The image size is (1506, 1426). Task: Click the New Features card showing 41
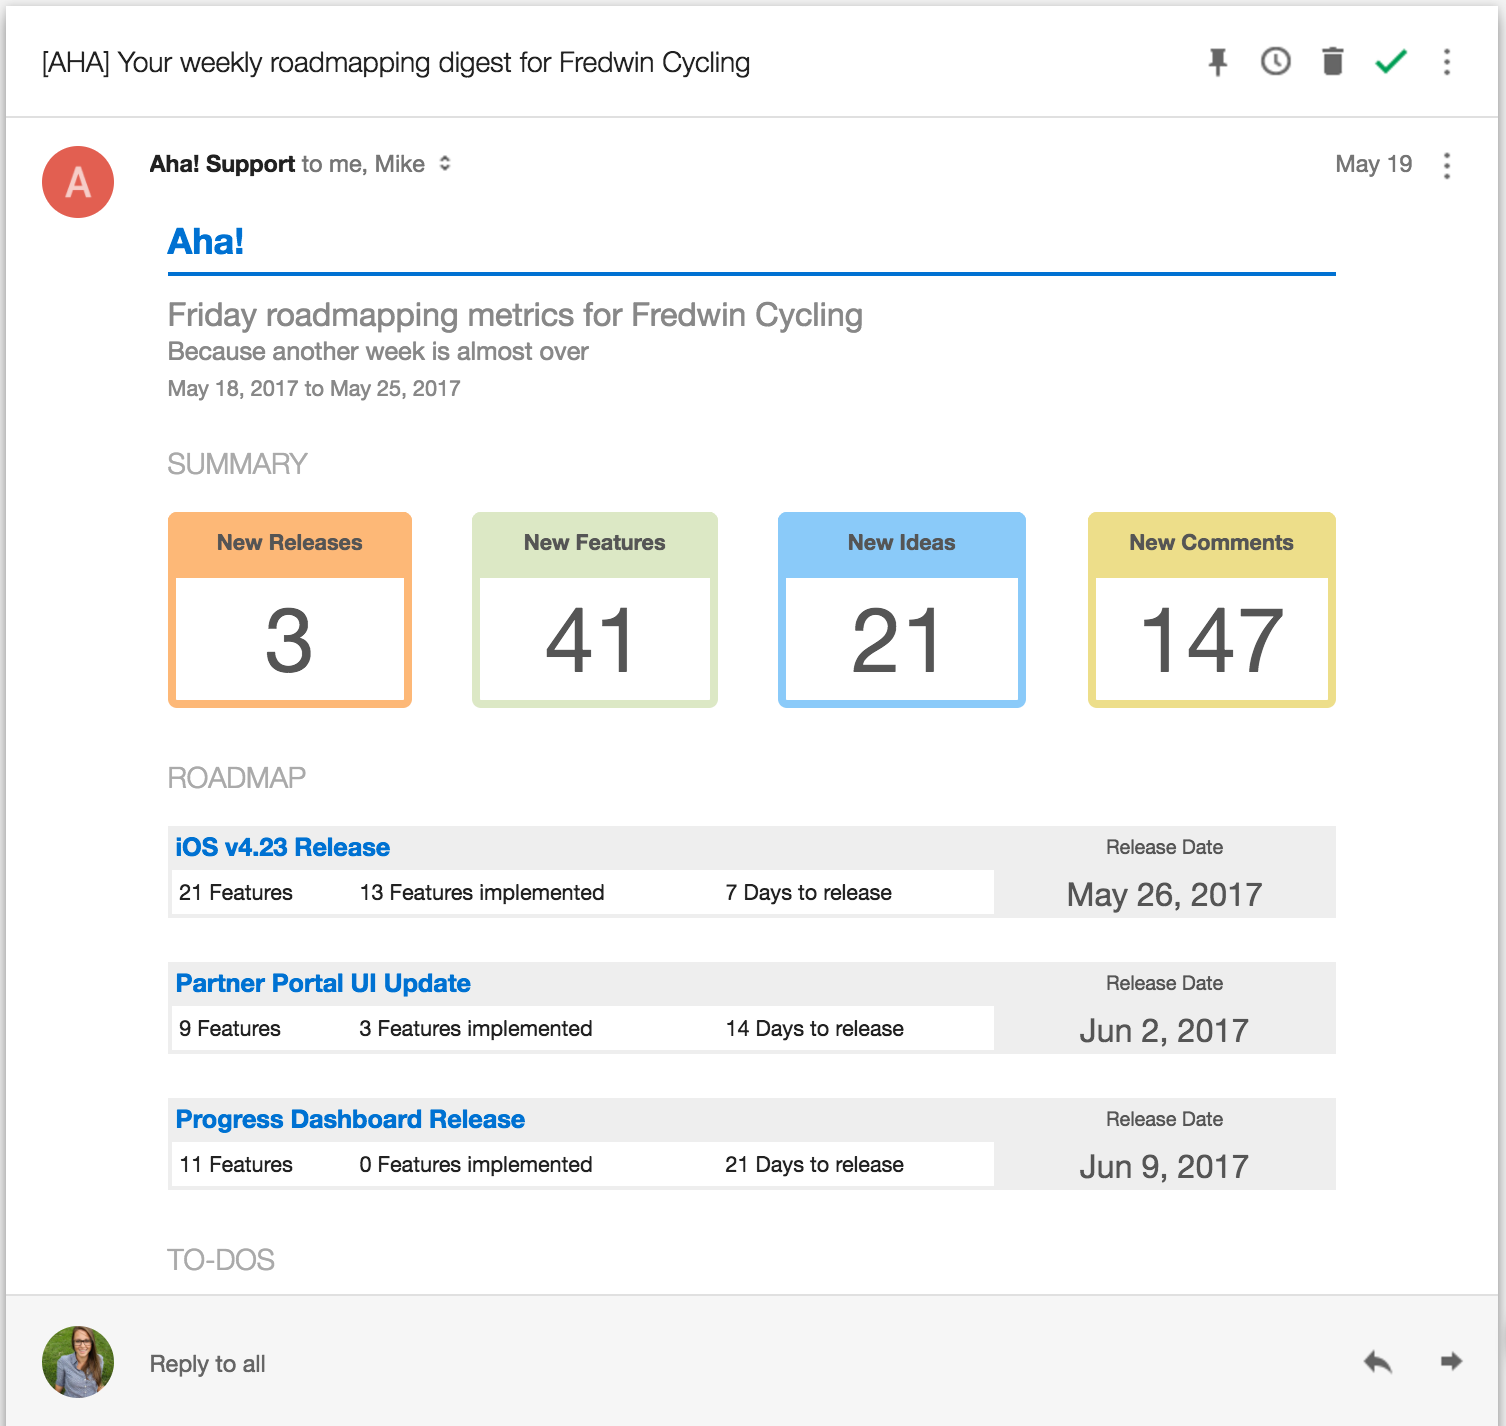pyautogui.click(x=595, y=610)
